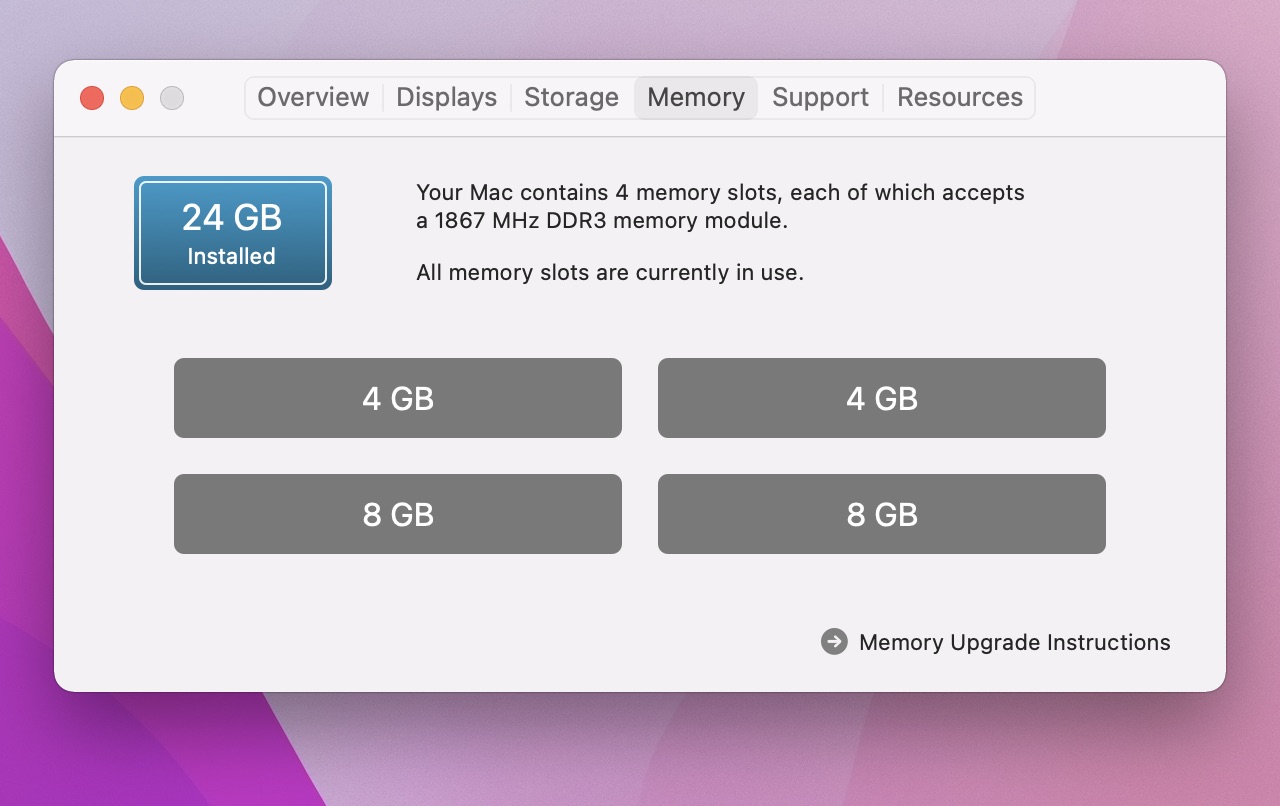Click the right 8 GB memory slot
1280x806 pixels.
(882, 514)
